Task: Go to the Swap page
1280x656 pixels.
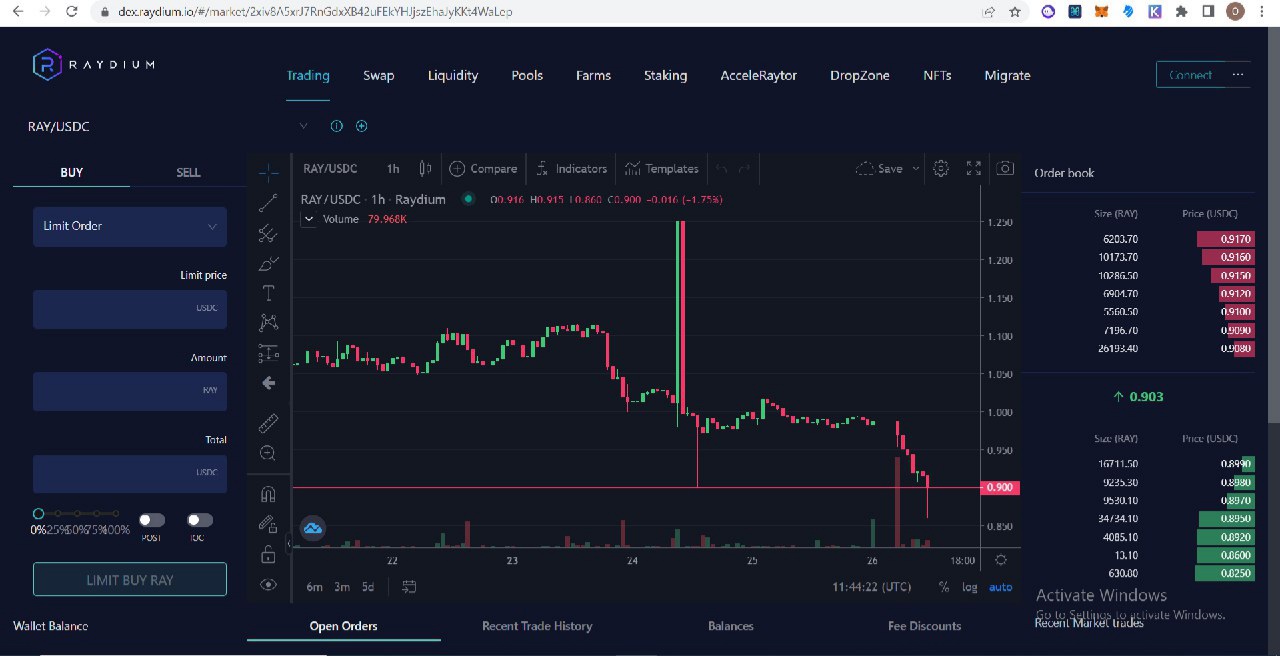Action: 378,75
